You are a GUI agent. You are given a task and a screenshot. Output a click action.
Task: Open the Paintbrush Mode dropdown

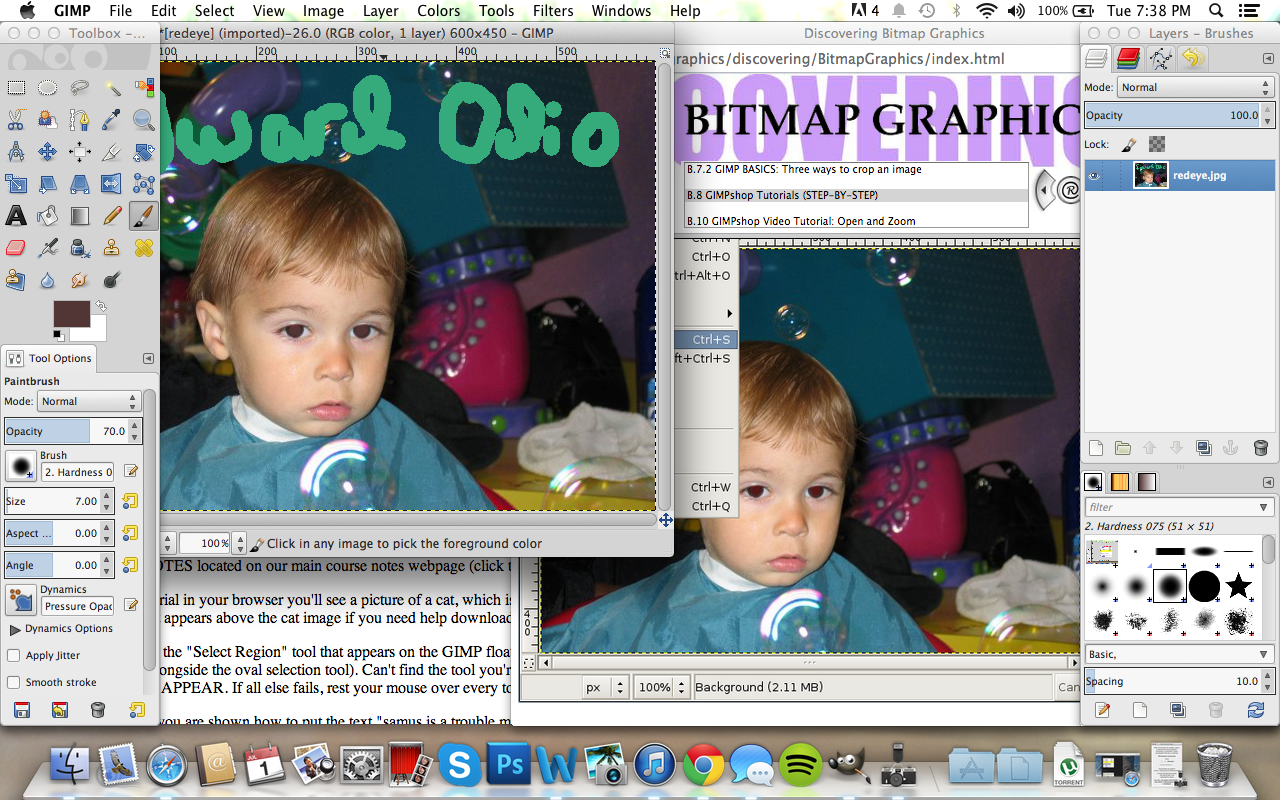pyautogui.click(x=89, y=401)
